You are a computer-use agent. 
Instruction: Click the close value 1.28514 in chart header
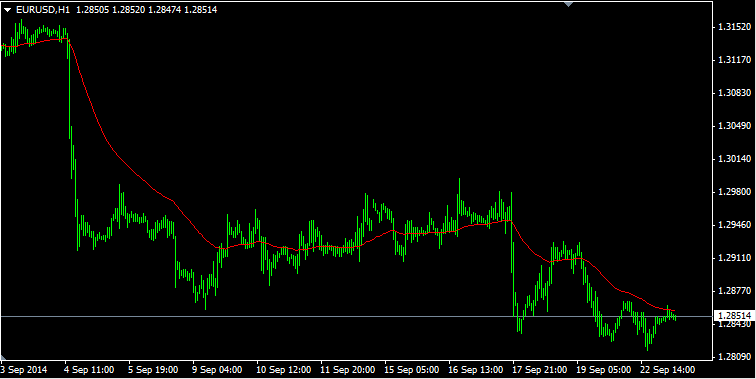[x=201, y=9]
